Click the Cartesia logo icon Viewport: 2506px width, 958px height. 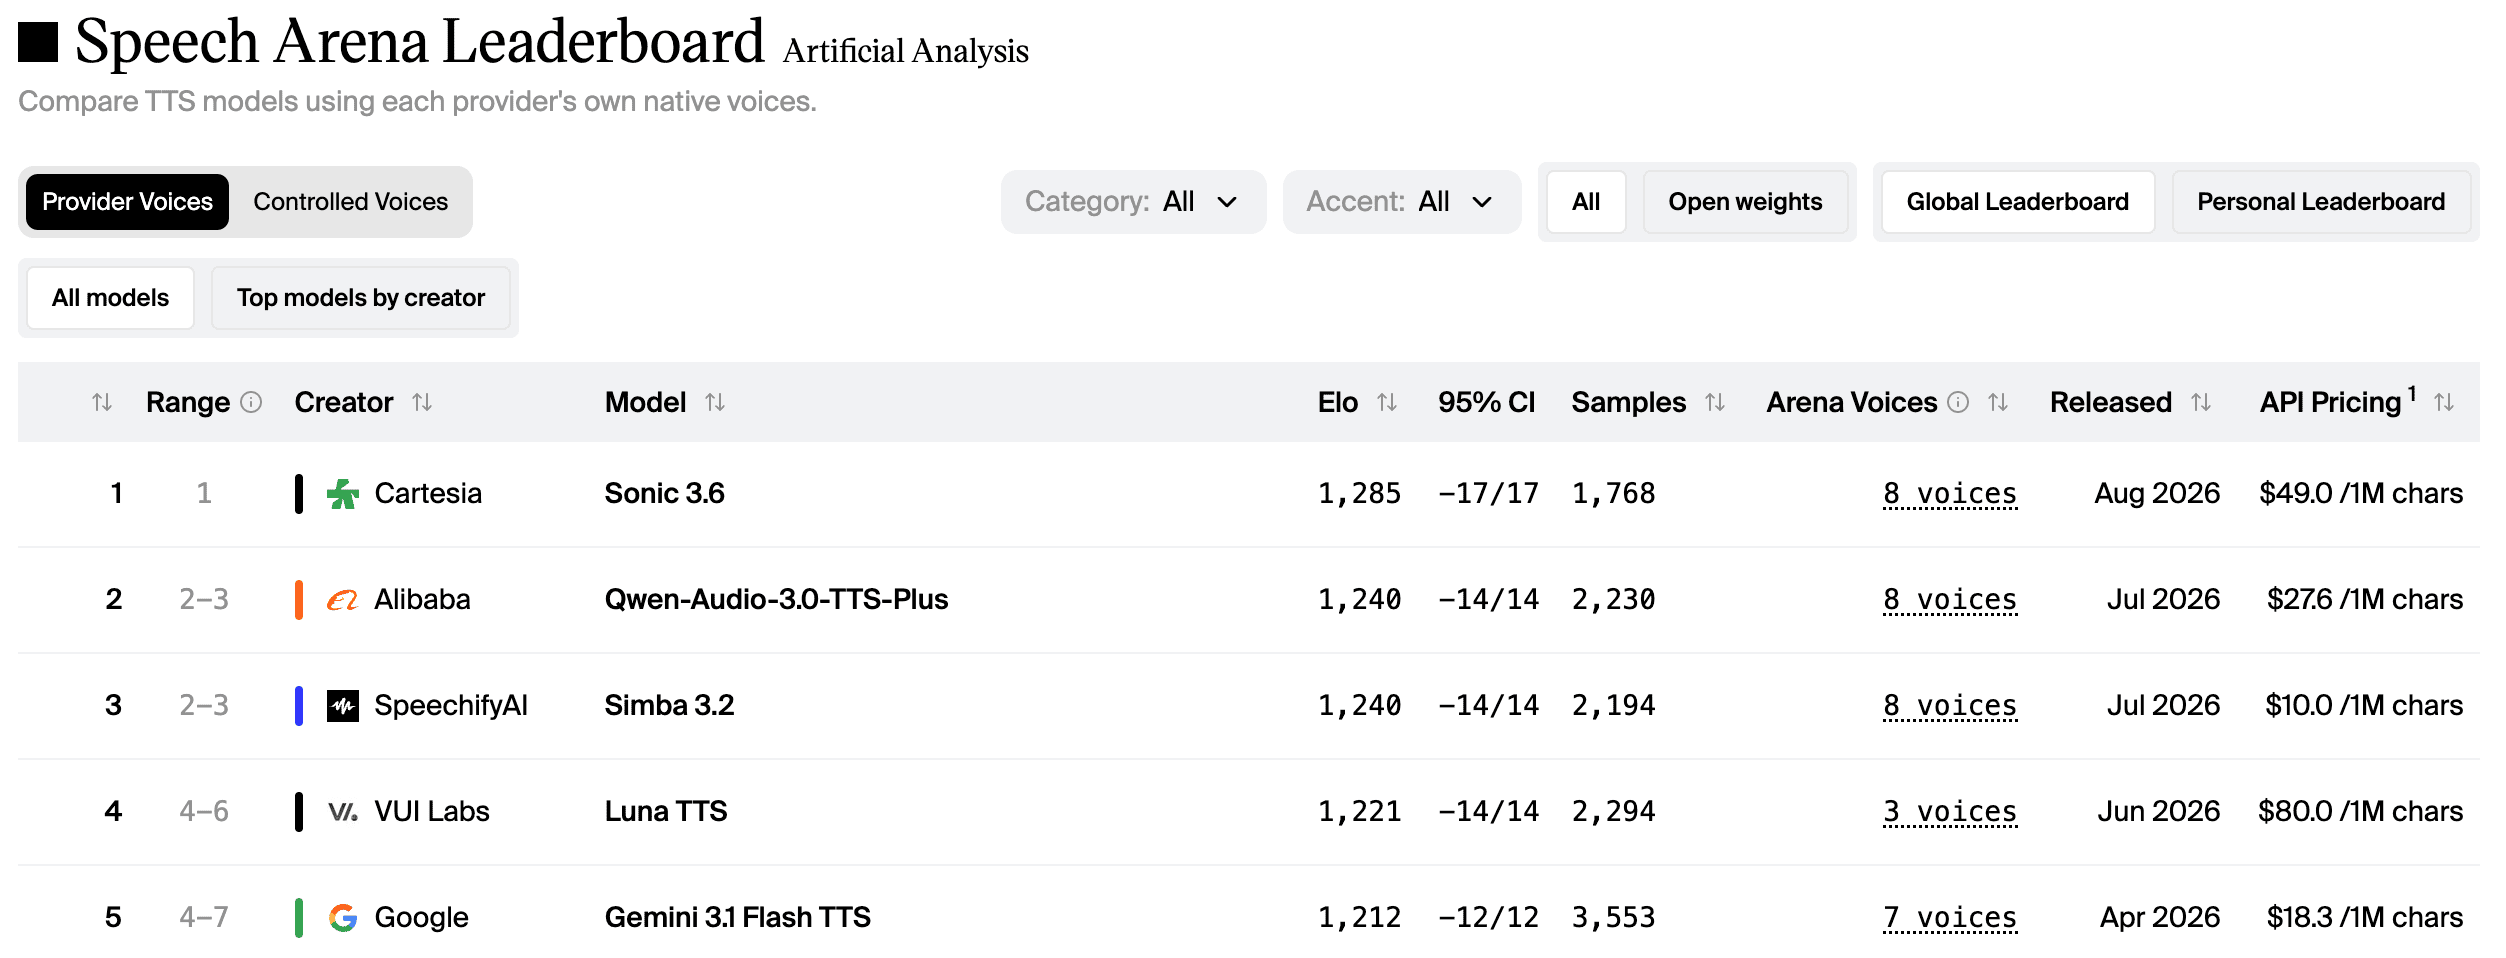click(x=342, y=494)
